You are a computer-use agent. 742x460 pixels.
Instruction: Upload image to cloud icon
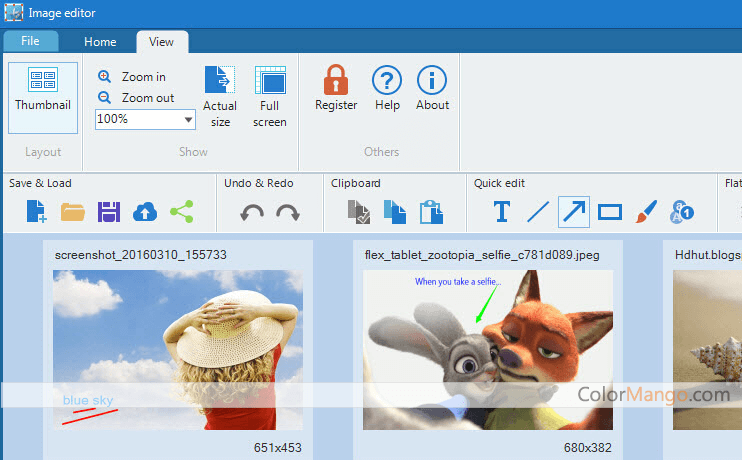click(x=145, y=212)
